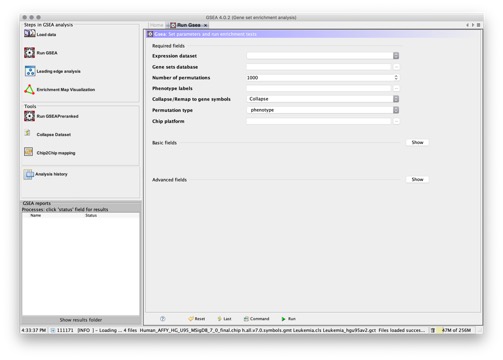This screenshot has width=503, height=360.
Task: Launch Run GSEAPreranked tool
Action: point(51,116)
